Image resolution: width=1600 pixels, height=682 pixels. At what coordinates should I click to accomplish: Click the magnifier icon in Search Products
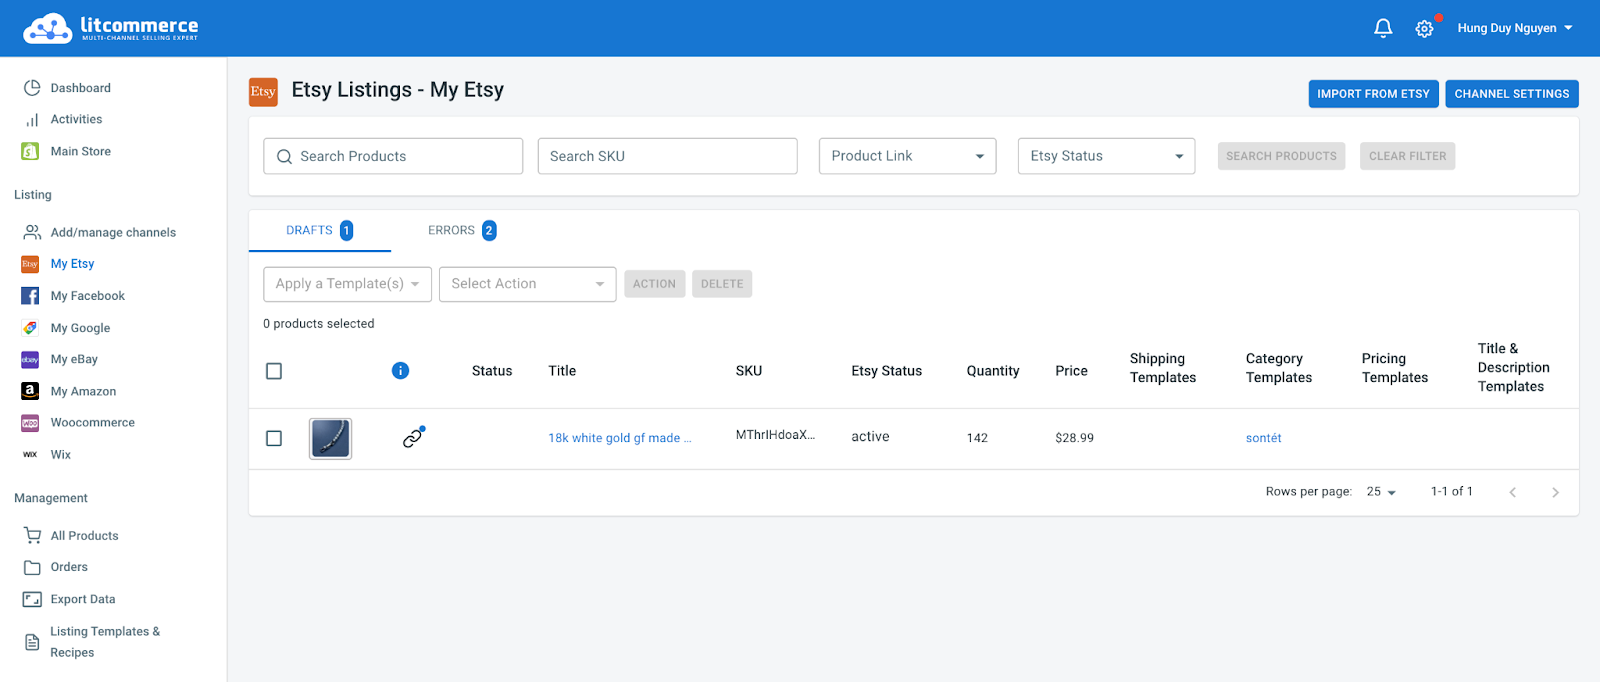[284, 156]
